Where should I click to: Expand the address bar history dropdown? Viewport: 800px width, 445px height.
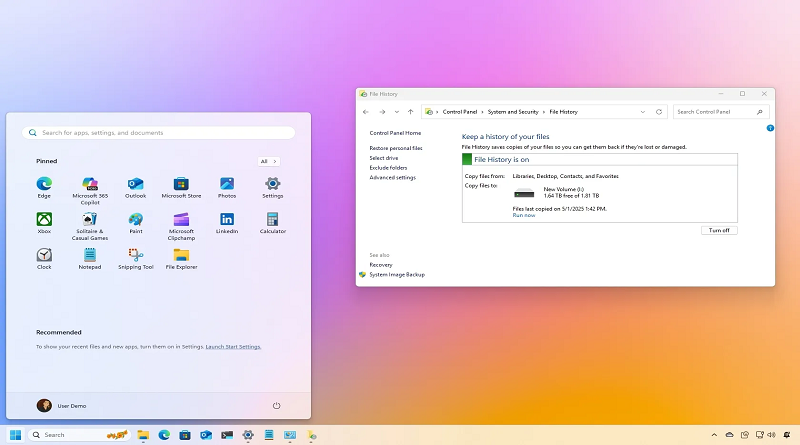642,112
